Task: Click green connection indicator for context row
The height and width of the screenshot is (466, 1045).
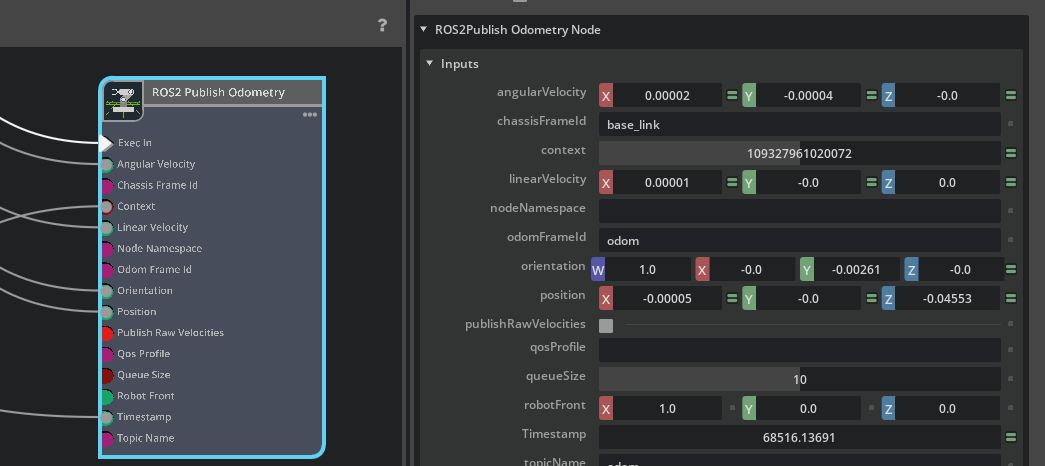Action: [x=1010, y=153]
